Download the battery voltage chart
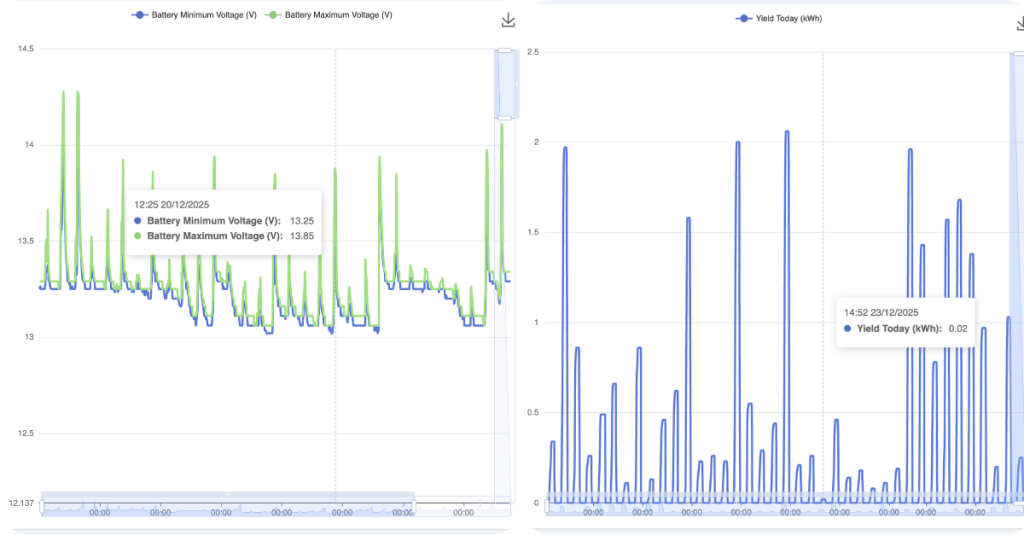 [x=507, y=21]
